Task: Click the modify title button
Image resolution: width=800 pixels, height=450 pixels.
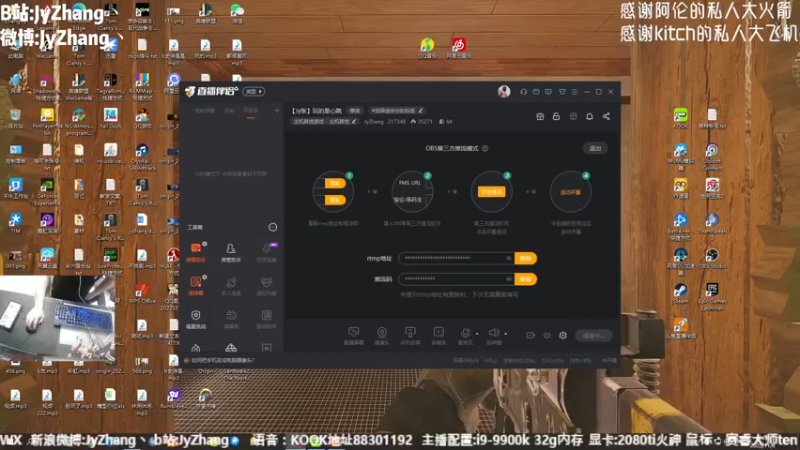Action: tap(355, 111)
